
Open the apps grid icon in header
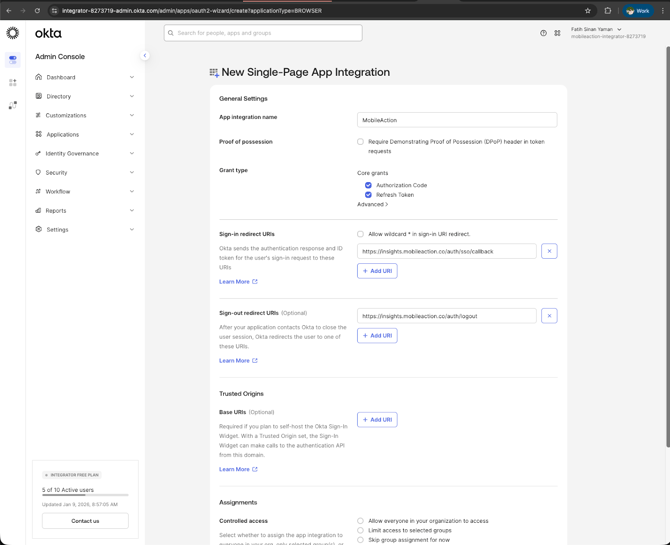pos(557,33)
